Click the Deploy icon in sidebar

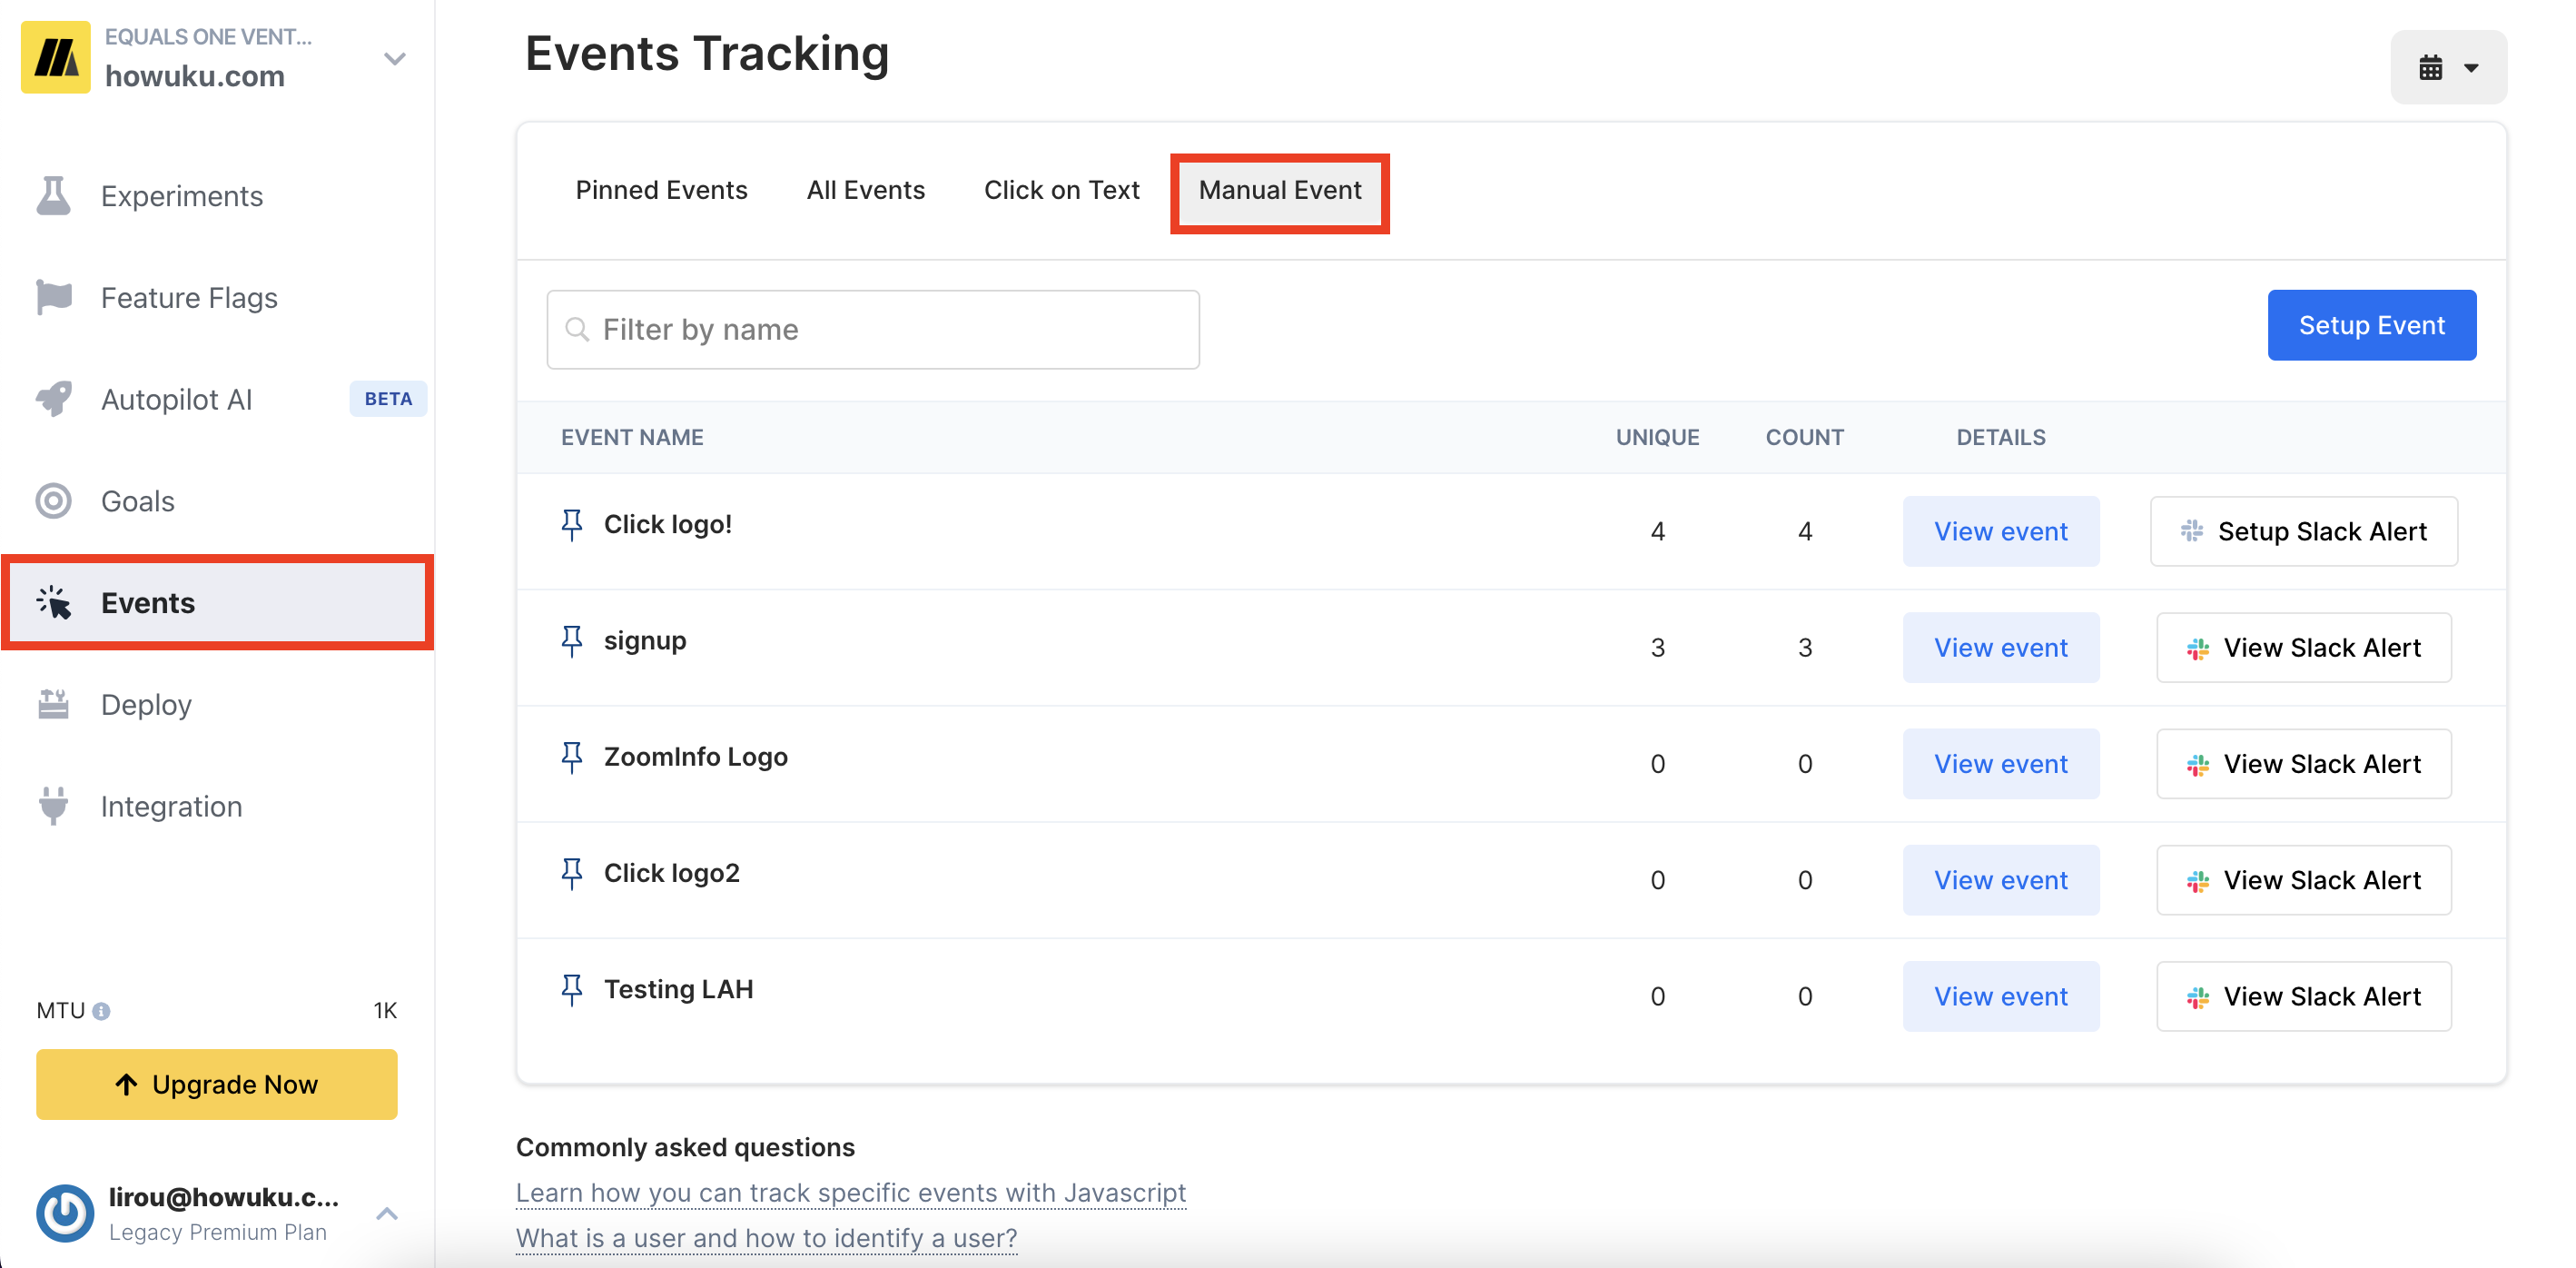(54, 704)
